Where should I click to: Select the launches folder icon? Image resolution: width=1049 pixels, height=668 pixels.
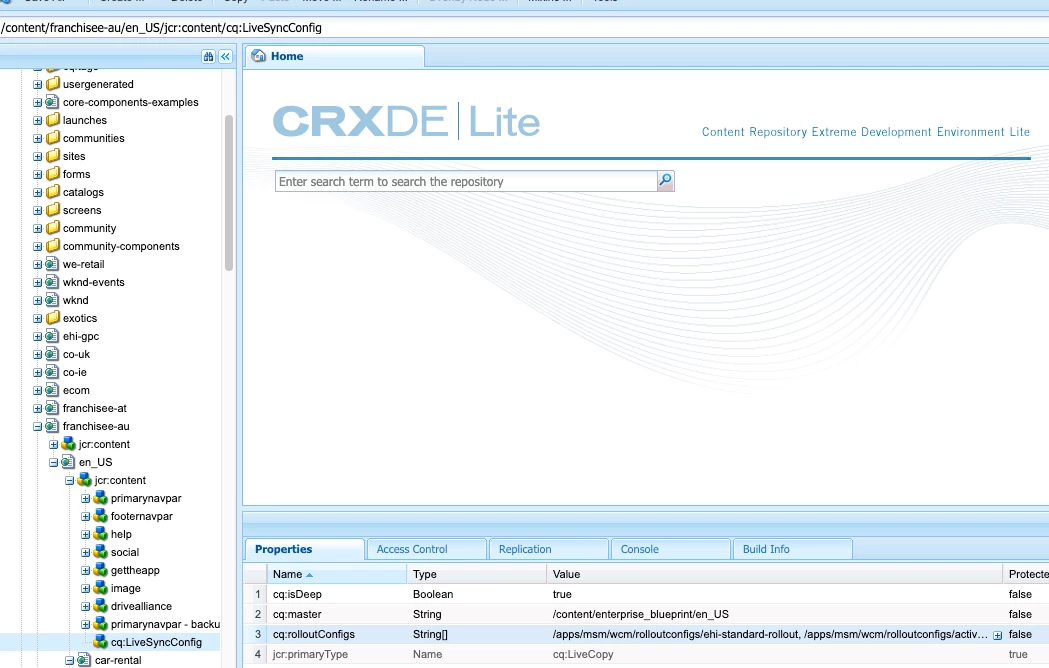point(53,120)
